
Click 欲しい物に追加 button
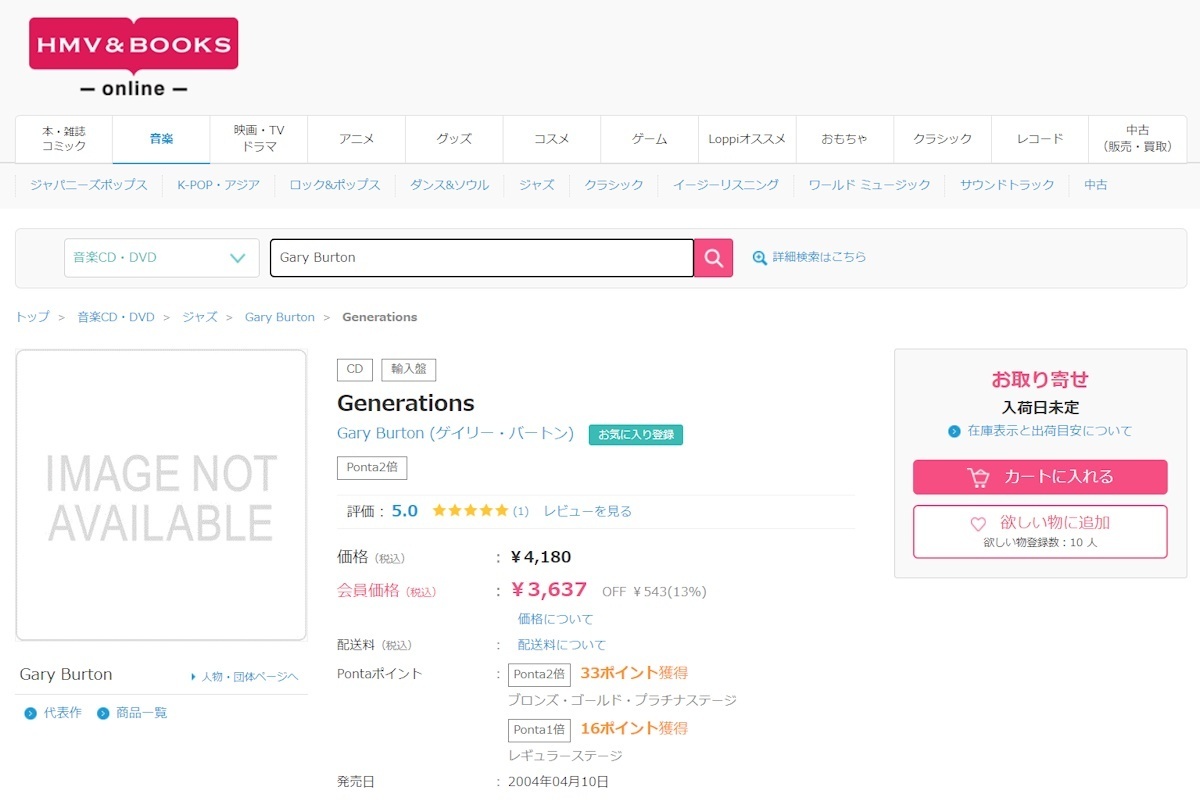coord(1040,531)
